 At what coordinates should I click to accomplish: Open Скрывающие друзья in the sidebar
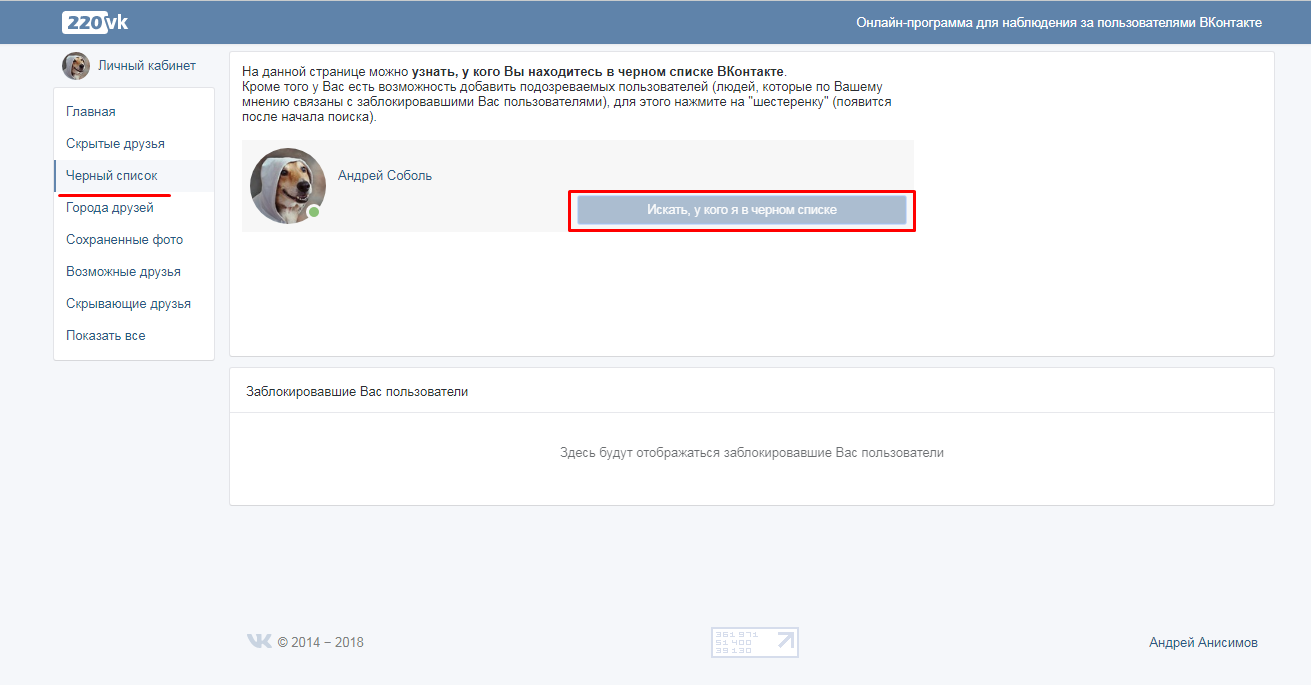(128, 303)
